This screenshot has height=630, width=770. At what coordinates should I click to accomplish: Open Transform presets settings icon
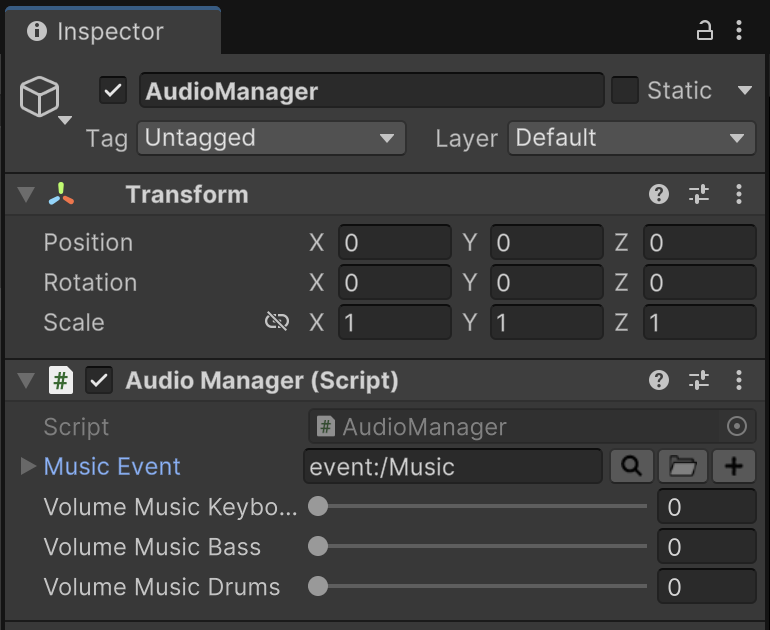[699, 194]
